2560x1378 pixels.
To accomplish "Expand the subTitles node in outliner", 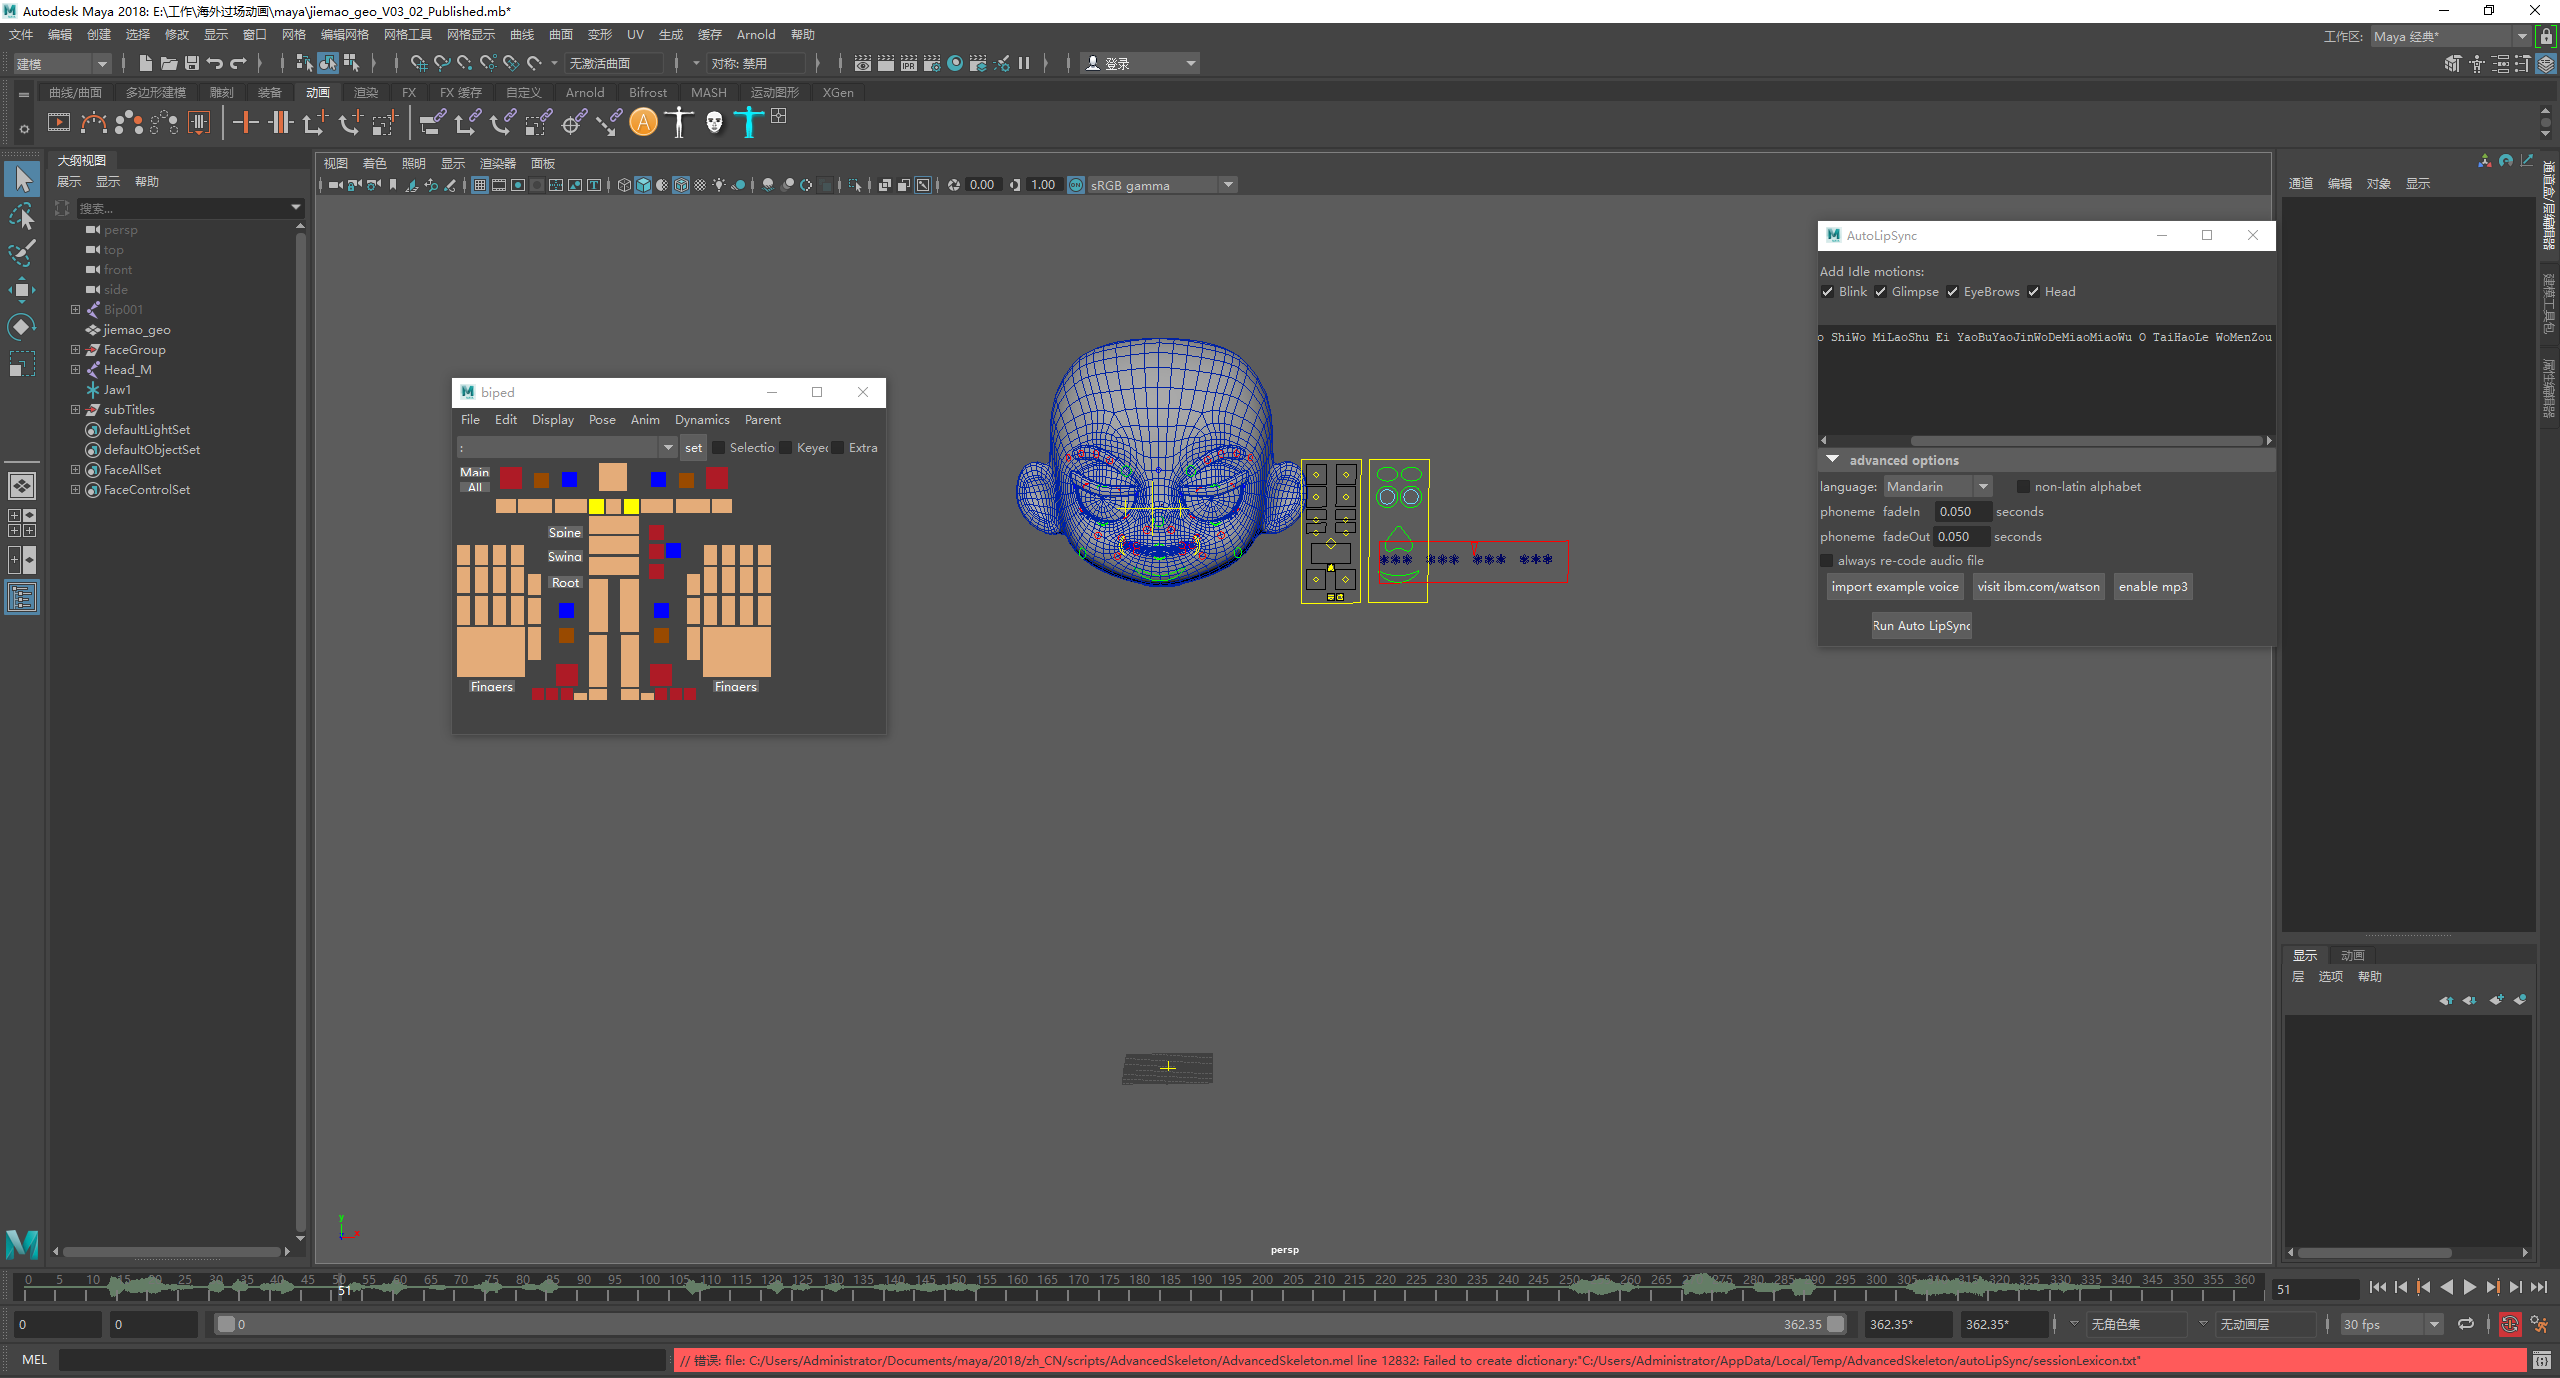I will (x=75, y=410).
